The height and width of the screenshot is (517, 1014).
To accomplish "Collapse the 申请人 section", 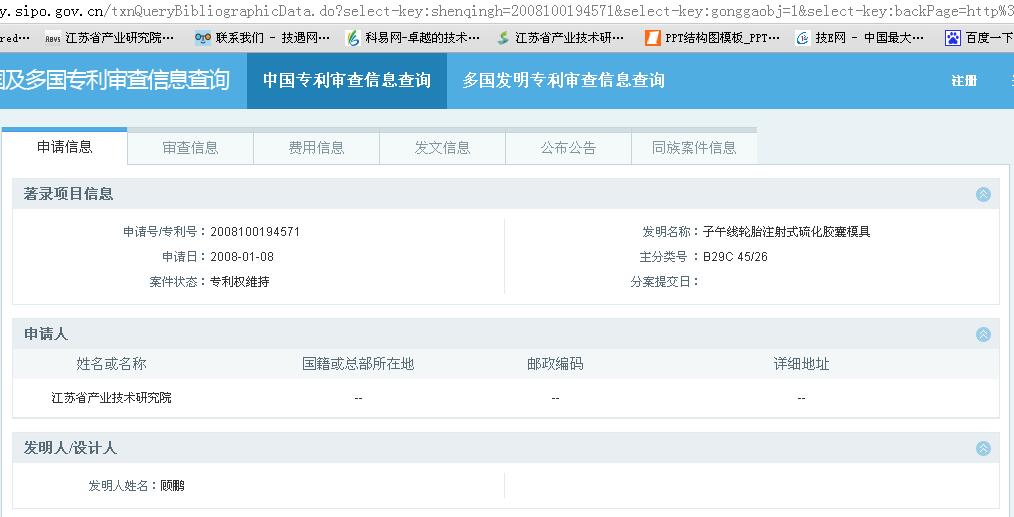I will [x=983, y=334].
